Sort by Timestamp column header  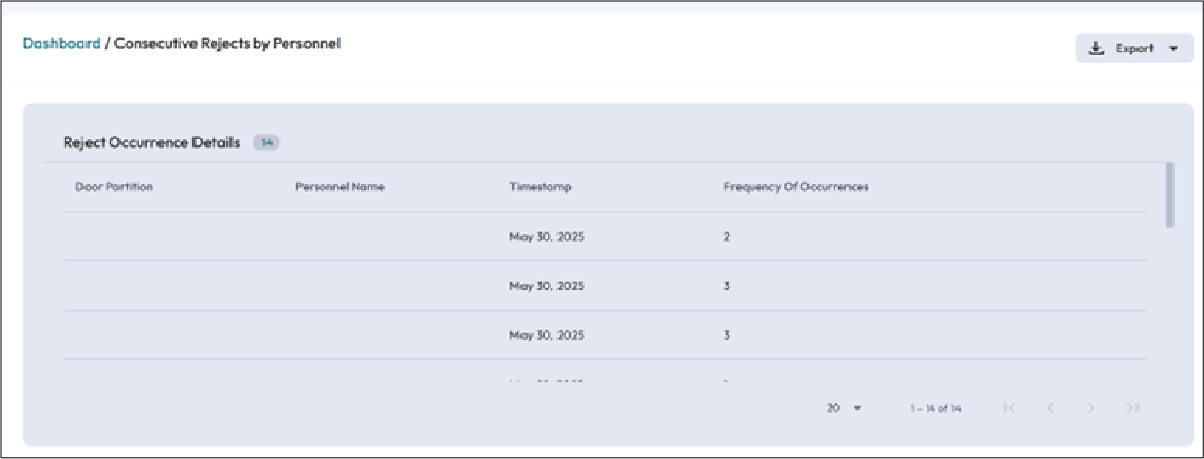click(540, 187)
